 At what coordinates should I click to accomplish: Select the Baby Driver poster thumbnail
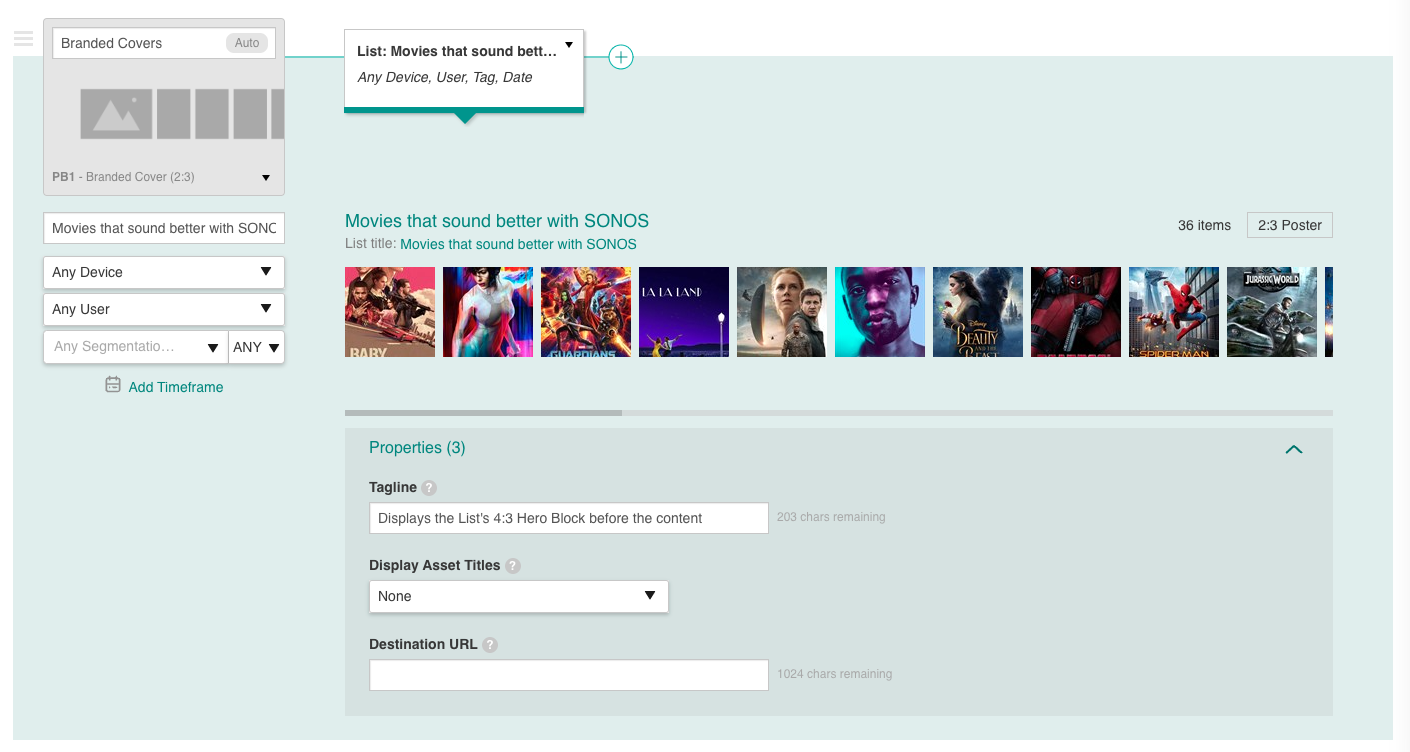tap(390, 312)
